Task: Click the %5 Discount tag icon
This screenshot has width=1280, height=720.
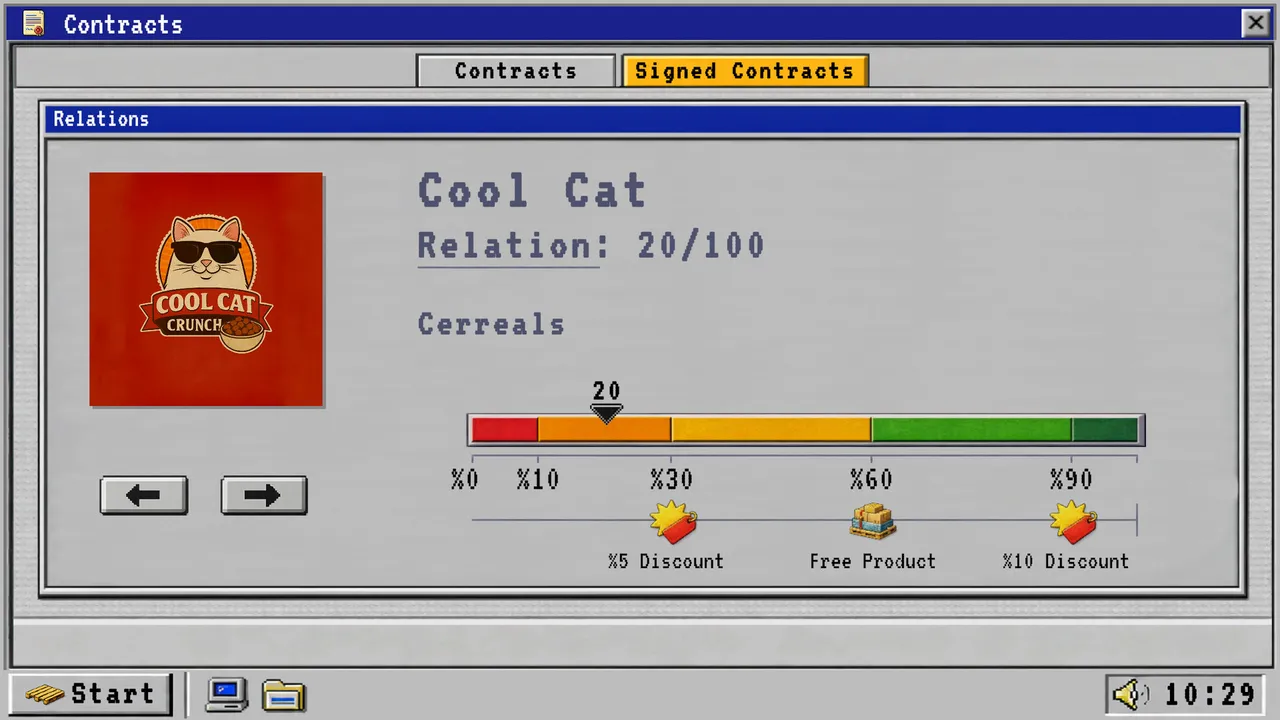Action: pos(673,521)
